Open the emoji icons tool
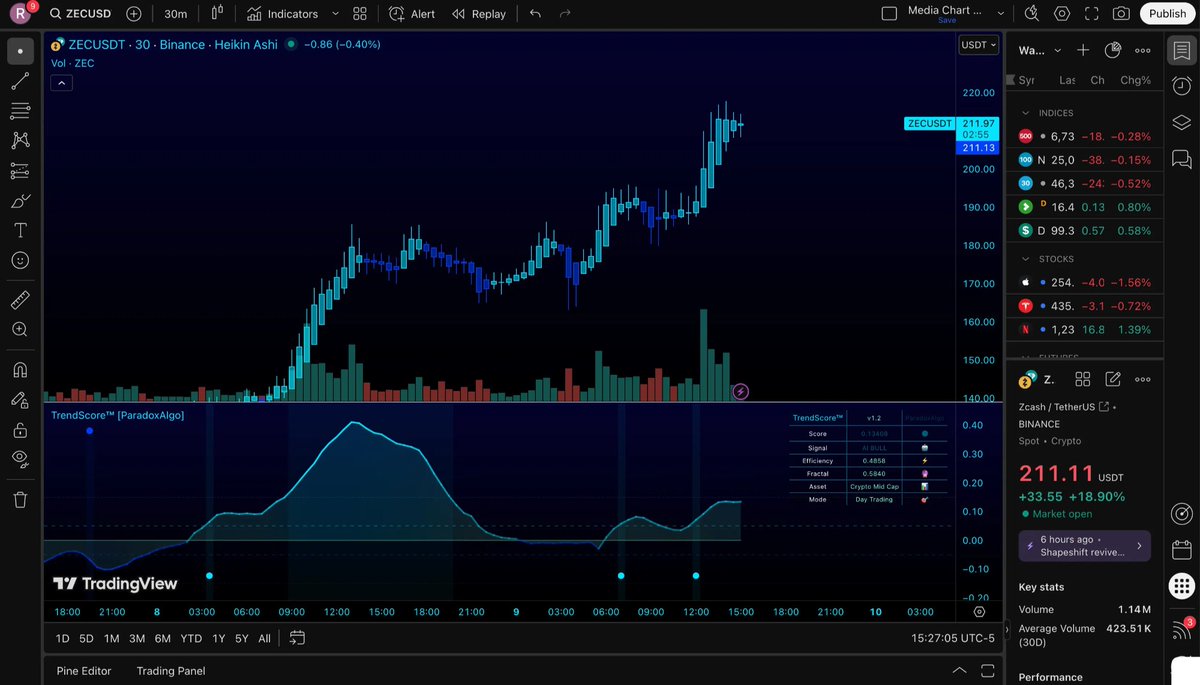Image resolution: width=1200 pixels, height=685 pixels. (20, 260)
